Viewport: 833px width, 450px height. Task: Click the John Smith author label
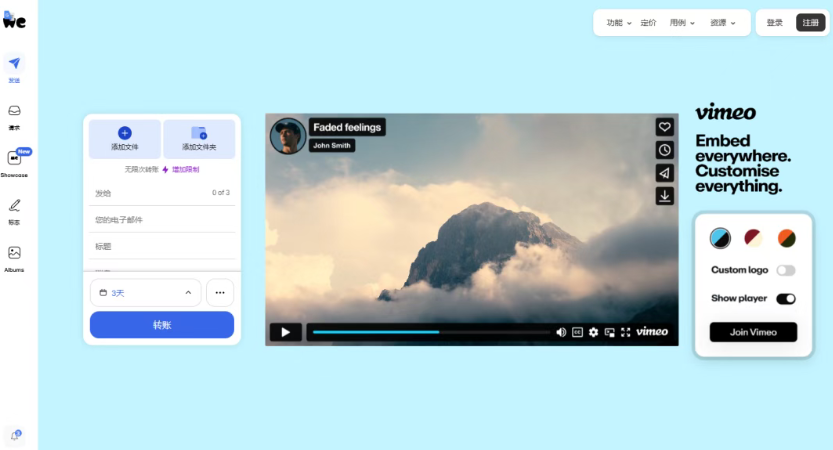(332, 146)
